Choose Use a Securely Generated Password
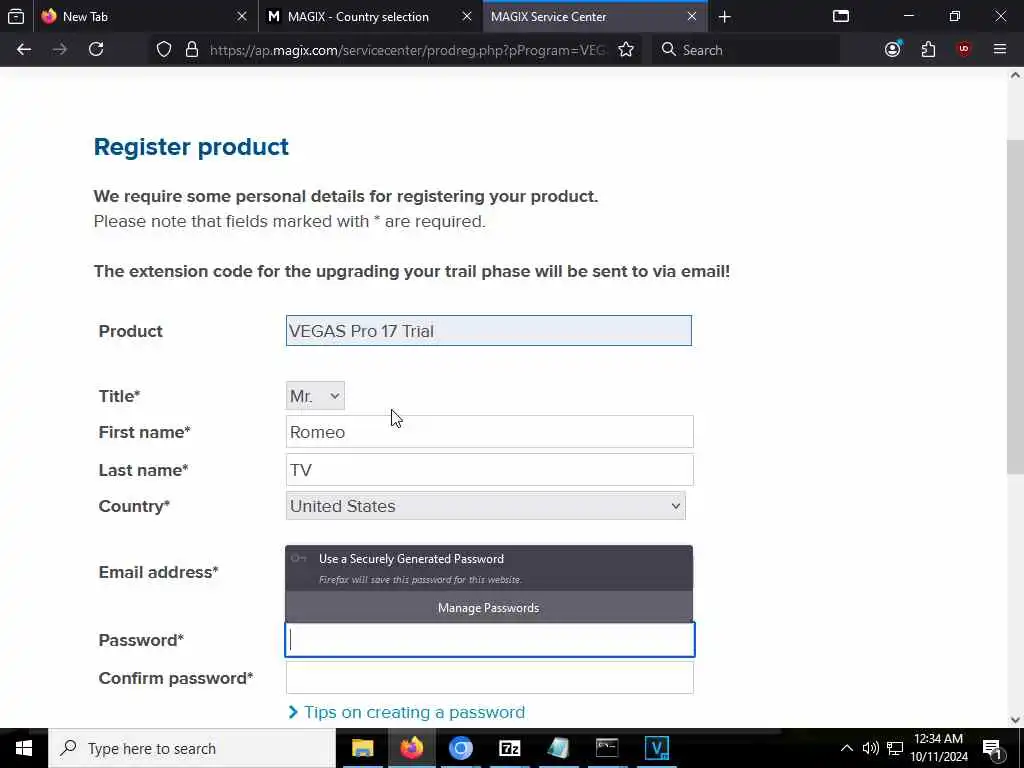1024x768 pixels. pyautogui.click(x=488, y=568)
